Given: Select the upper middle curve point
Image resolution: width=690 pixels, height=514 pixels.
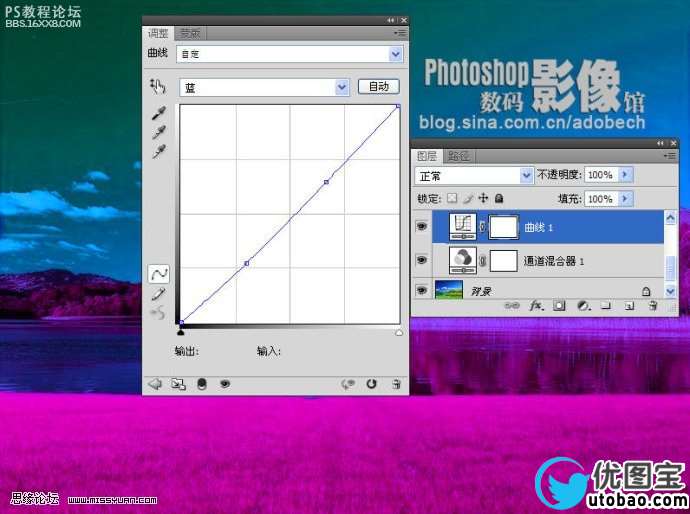Looking at the screenshot, I should (x=327, y=181).
